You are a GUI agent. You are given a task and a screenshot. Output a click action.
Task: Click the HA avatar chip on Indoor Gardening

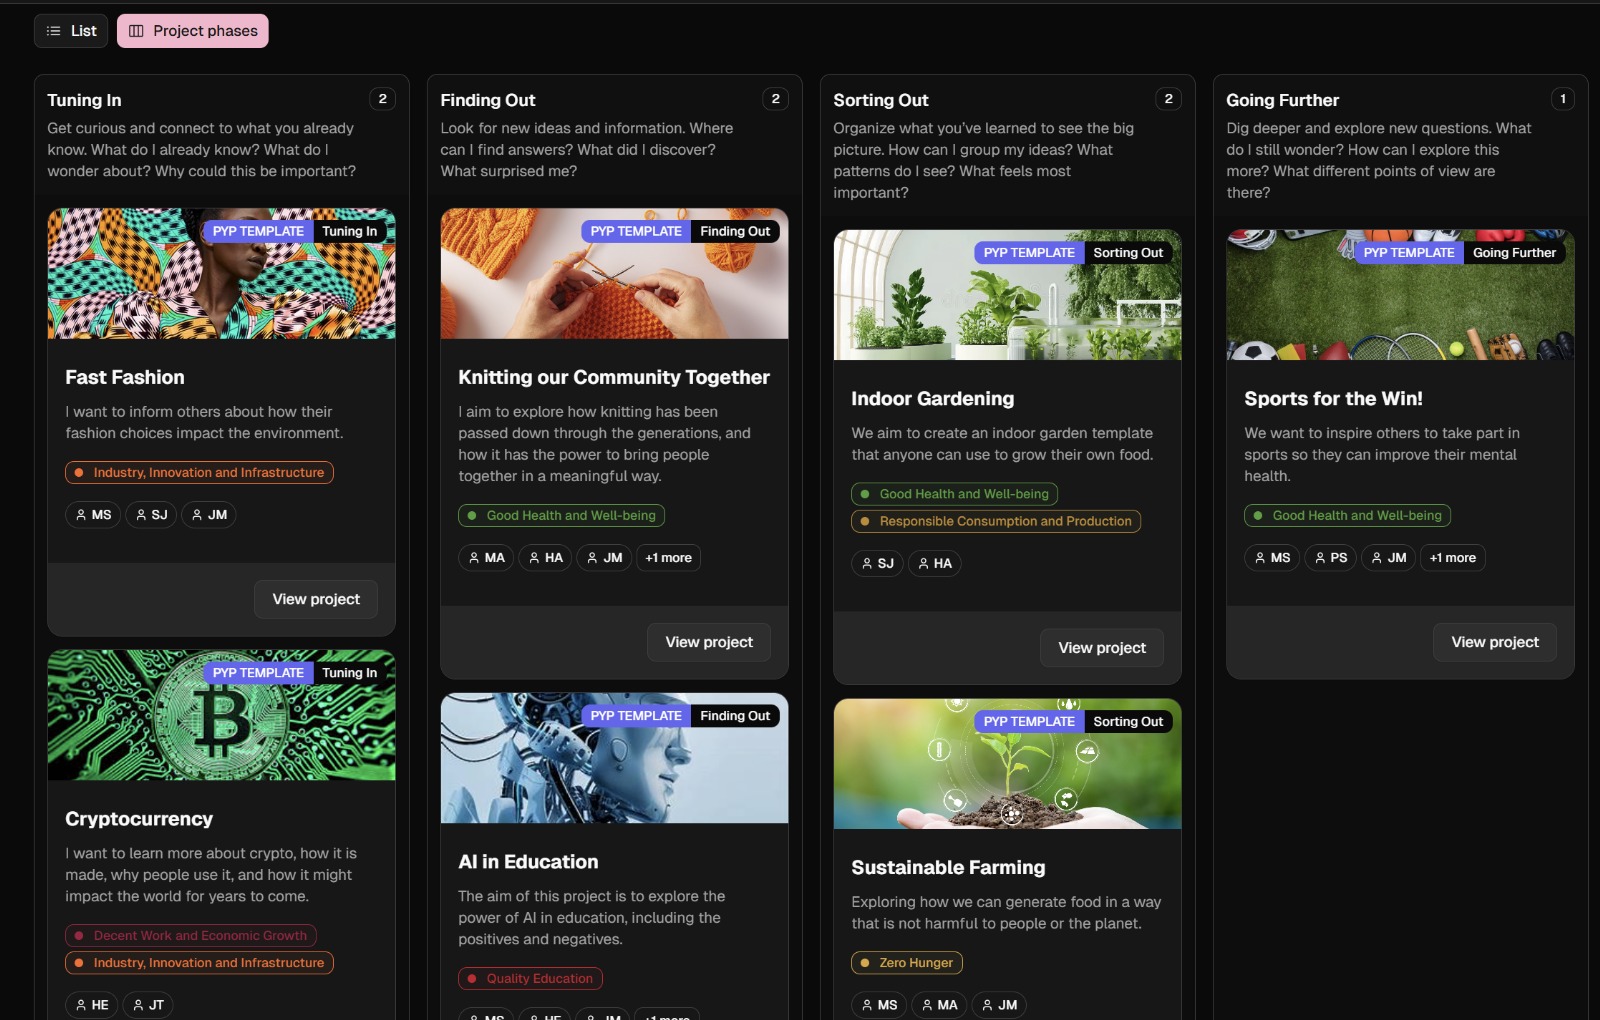pos(934,563)
